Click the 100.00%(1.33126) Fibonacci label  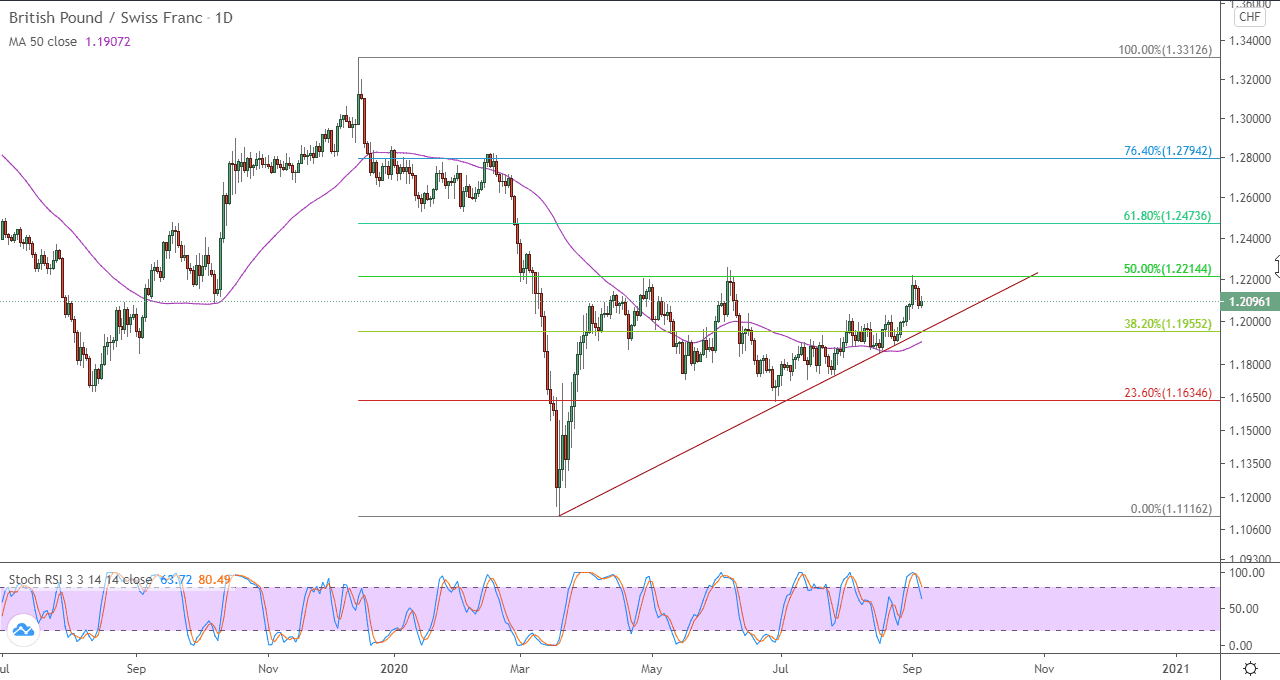point(1165,50)
